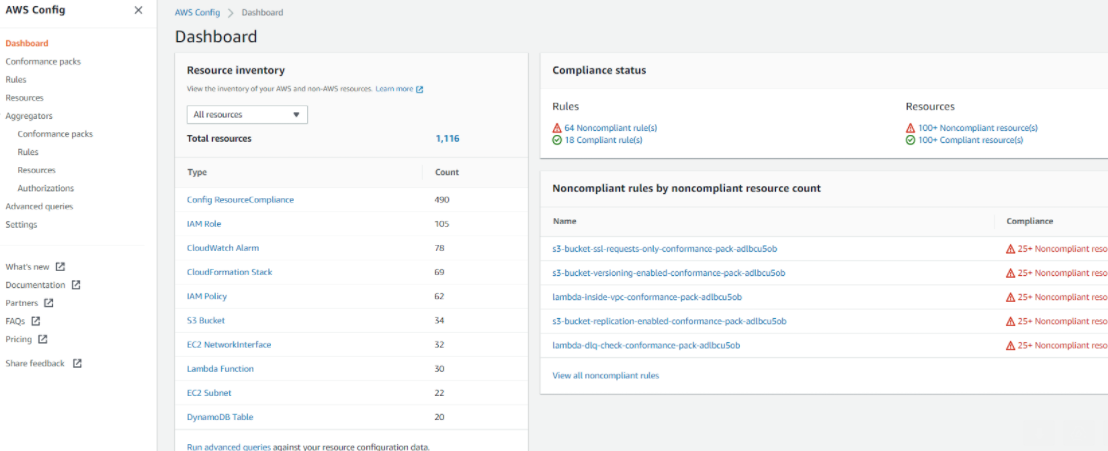Open Authorizations under Aggregators
Image resolution: width=1108 pixels, height=451 pixels.
pos(46,188)
